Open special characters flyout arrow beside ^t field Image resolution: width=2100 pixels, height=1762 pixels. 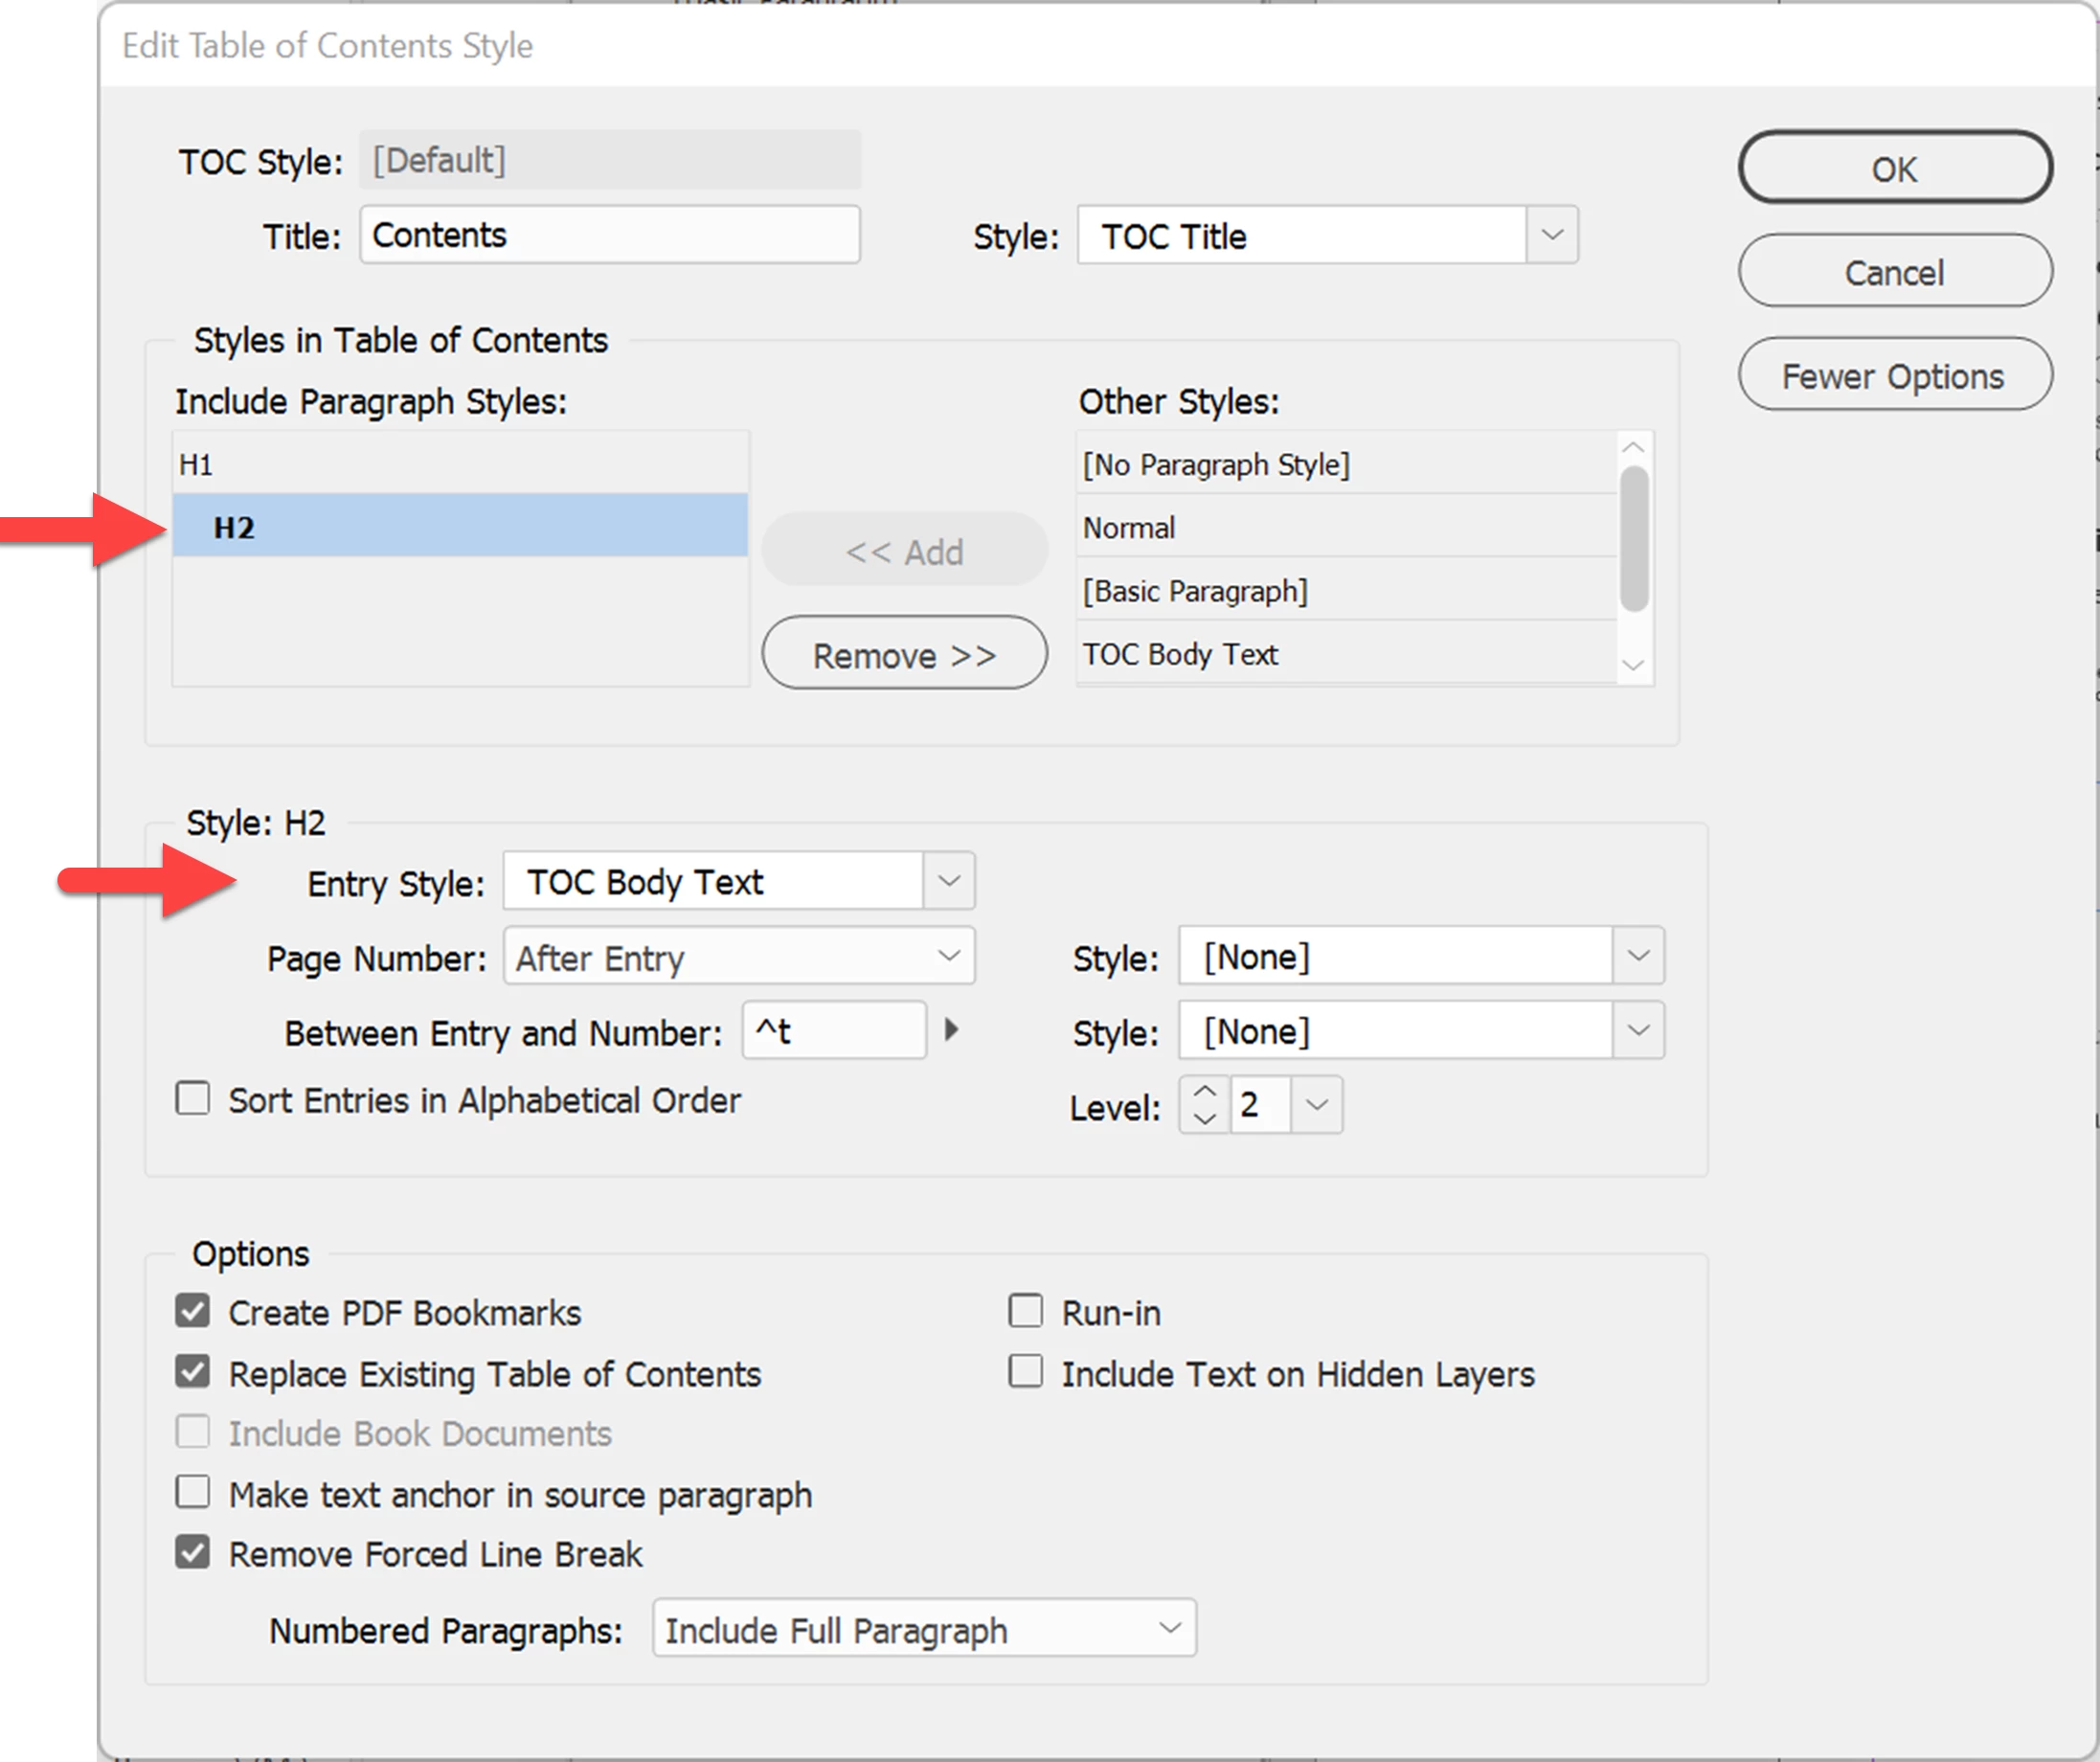(951, 1030)
